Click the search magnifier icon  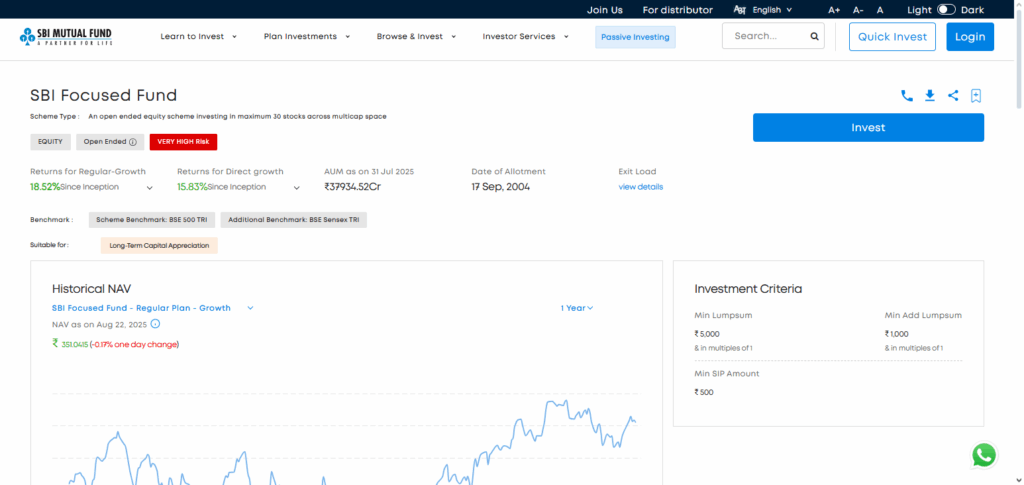[814, 37]
